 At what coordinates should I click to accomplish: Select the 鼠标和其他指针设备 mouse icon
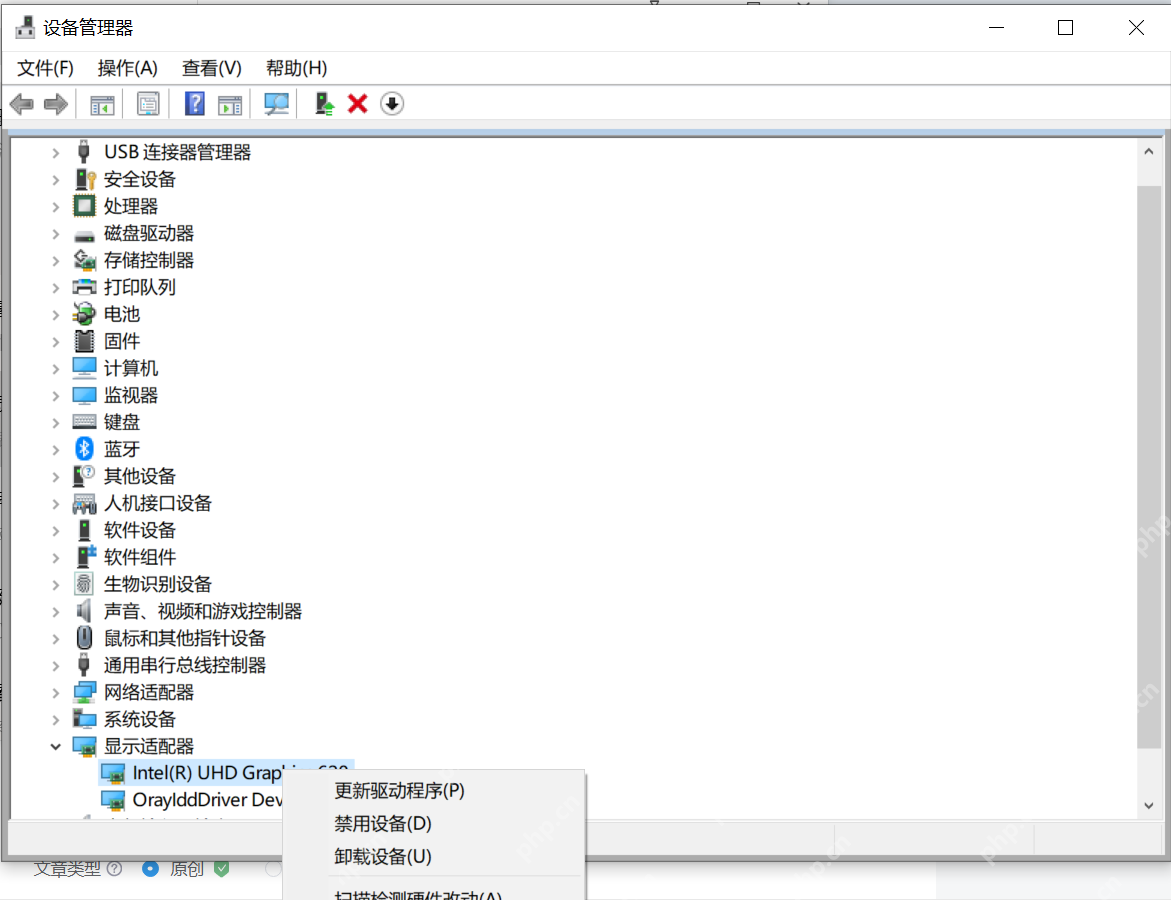(x=84, y=638)
